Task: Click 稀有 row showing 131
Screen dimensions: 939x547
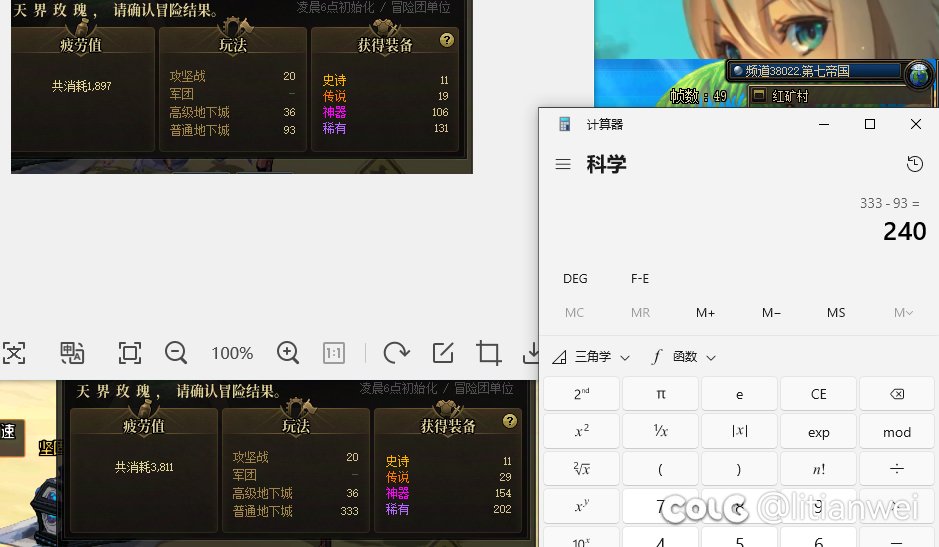Action: coord(385,128)
